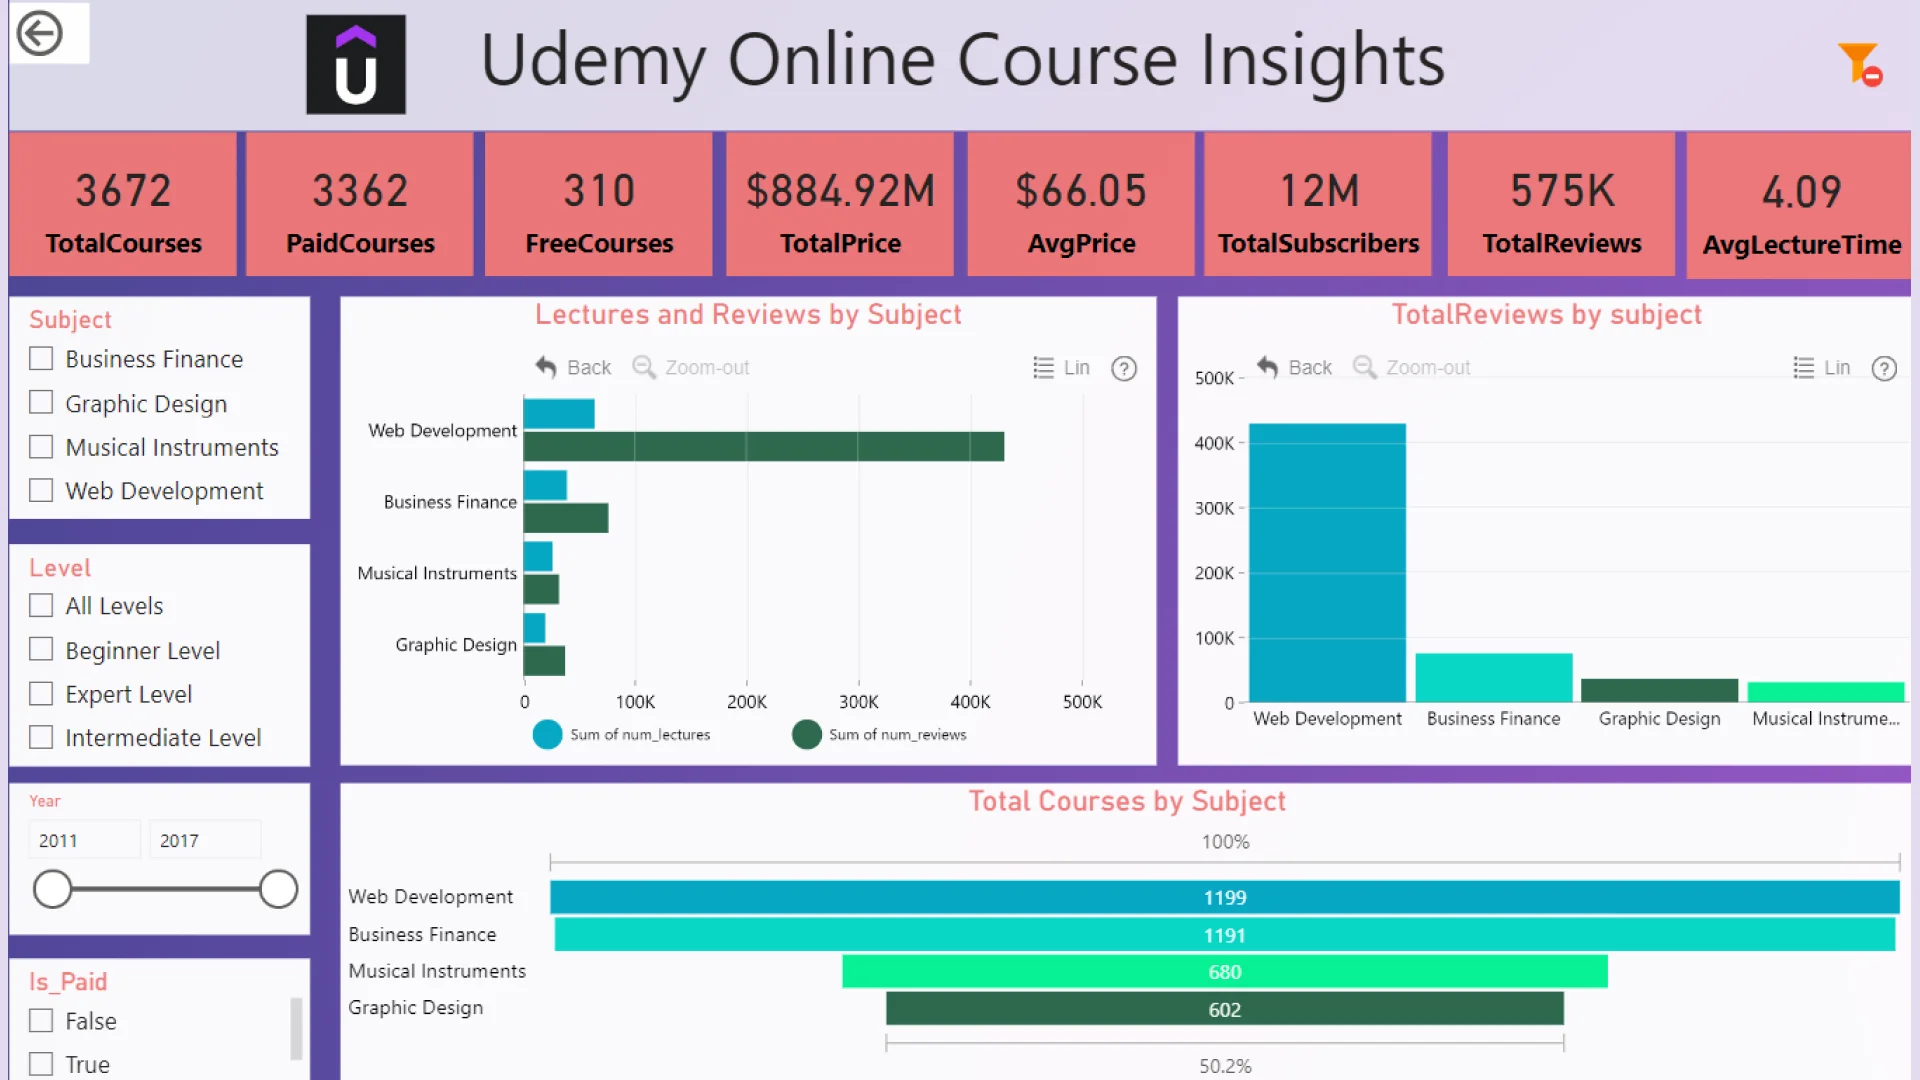Click Zoom-out magnifier in Lectures and Reviews chart
This screenshot has height=1080, width=1920.
644,367
